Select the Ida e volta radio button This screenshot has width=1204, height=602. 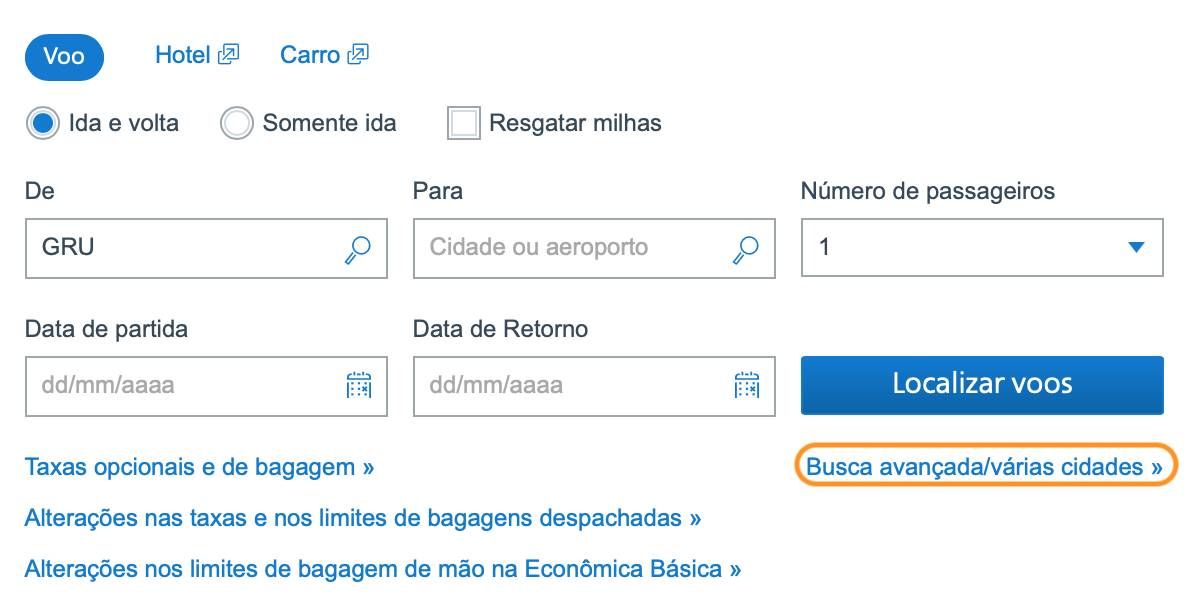[42, 124]
